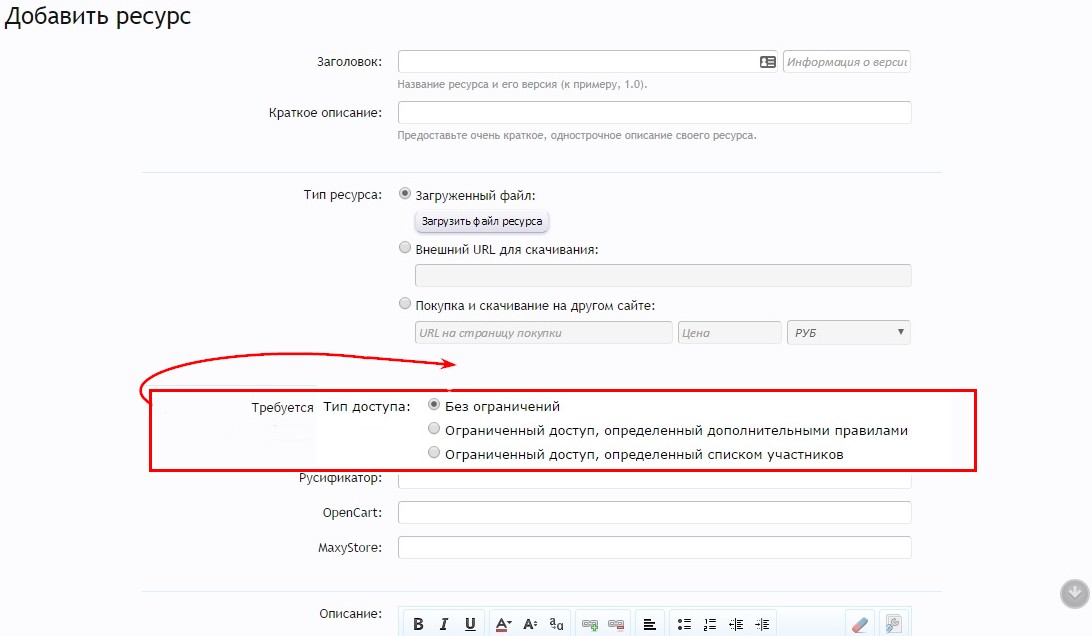This screenshot has width=1092, height=636.
Task: Apply bold formatting in description editor
Action: 419,624
